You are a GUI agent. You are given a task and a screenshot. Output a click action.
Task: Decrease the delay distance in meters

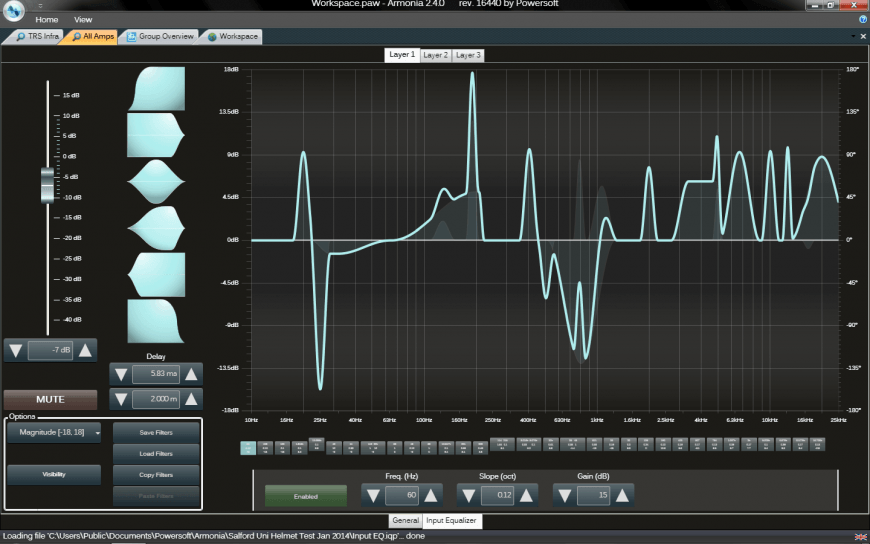click(120, 399)
